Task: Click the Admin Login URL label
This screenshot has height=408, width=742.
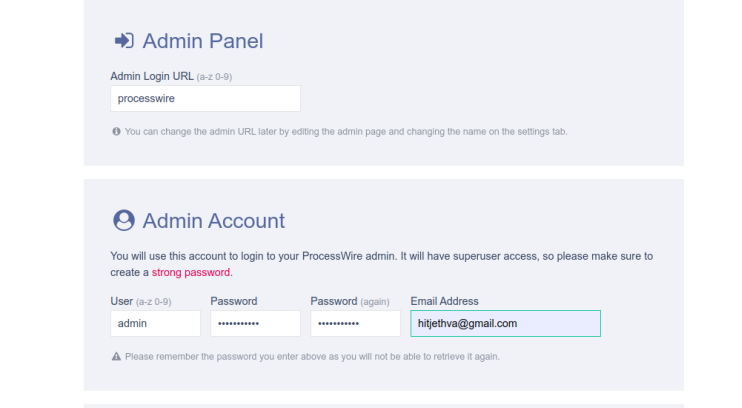Action: pos(151,76)
